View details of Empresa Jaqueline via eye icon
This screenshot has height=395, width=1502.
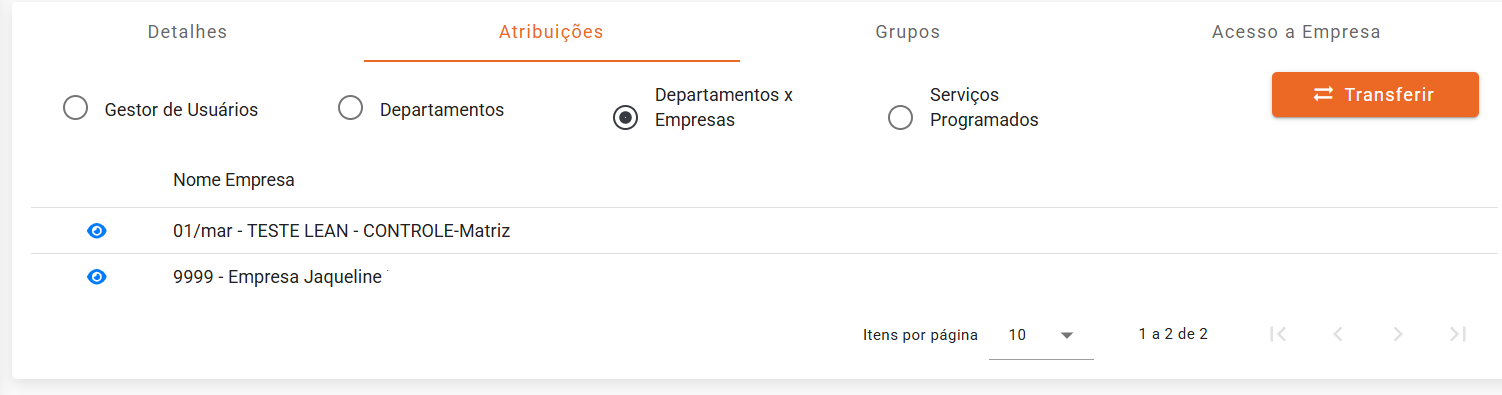tap(97, 277)
